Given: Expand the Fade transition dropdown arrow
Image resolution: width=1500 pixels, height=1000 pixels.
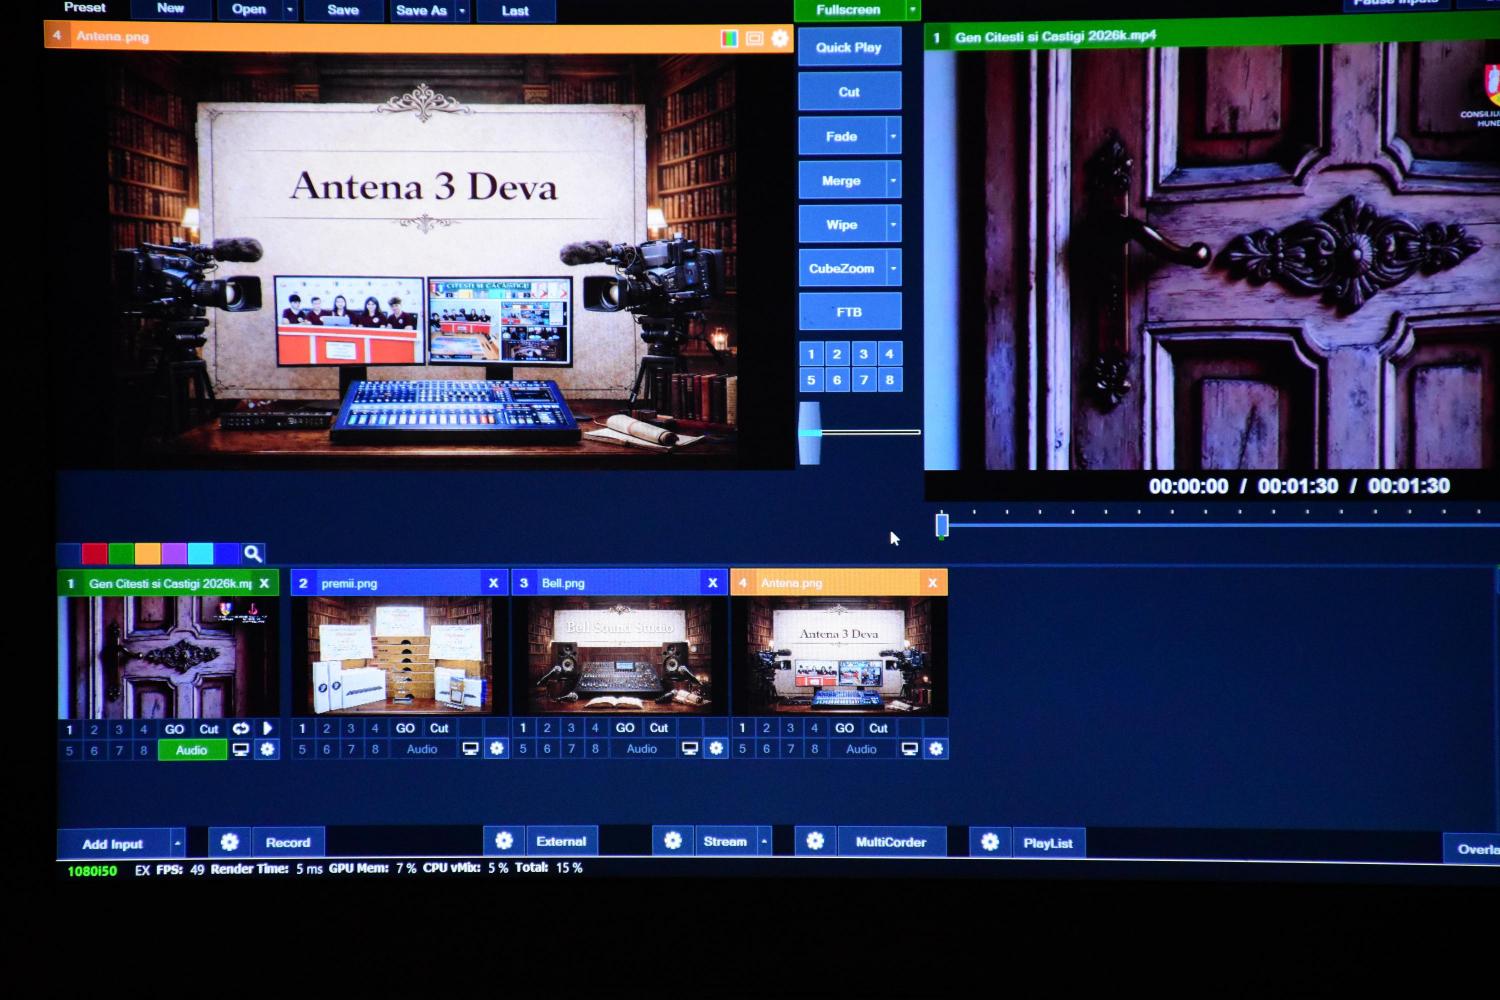Looking at the screenshot, I should 893,136.
